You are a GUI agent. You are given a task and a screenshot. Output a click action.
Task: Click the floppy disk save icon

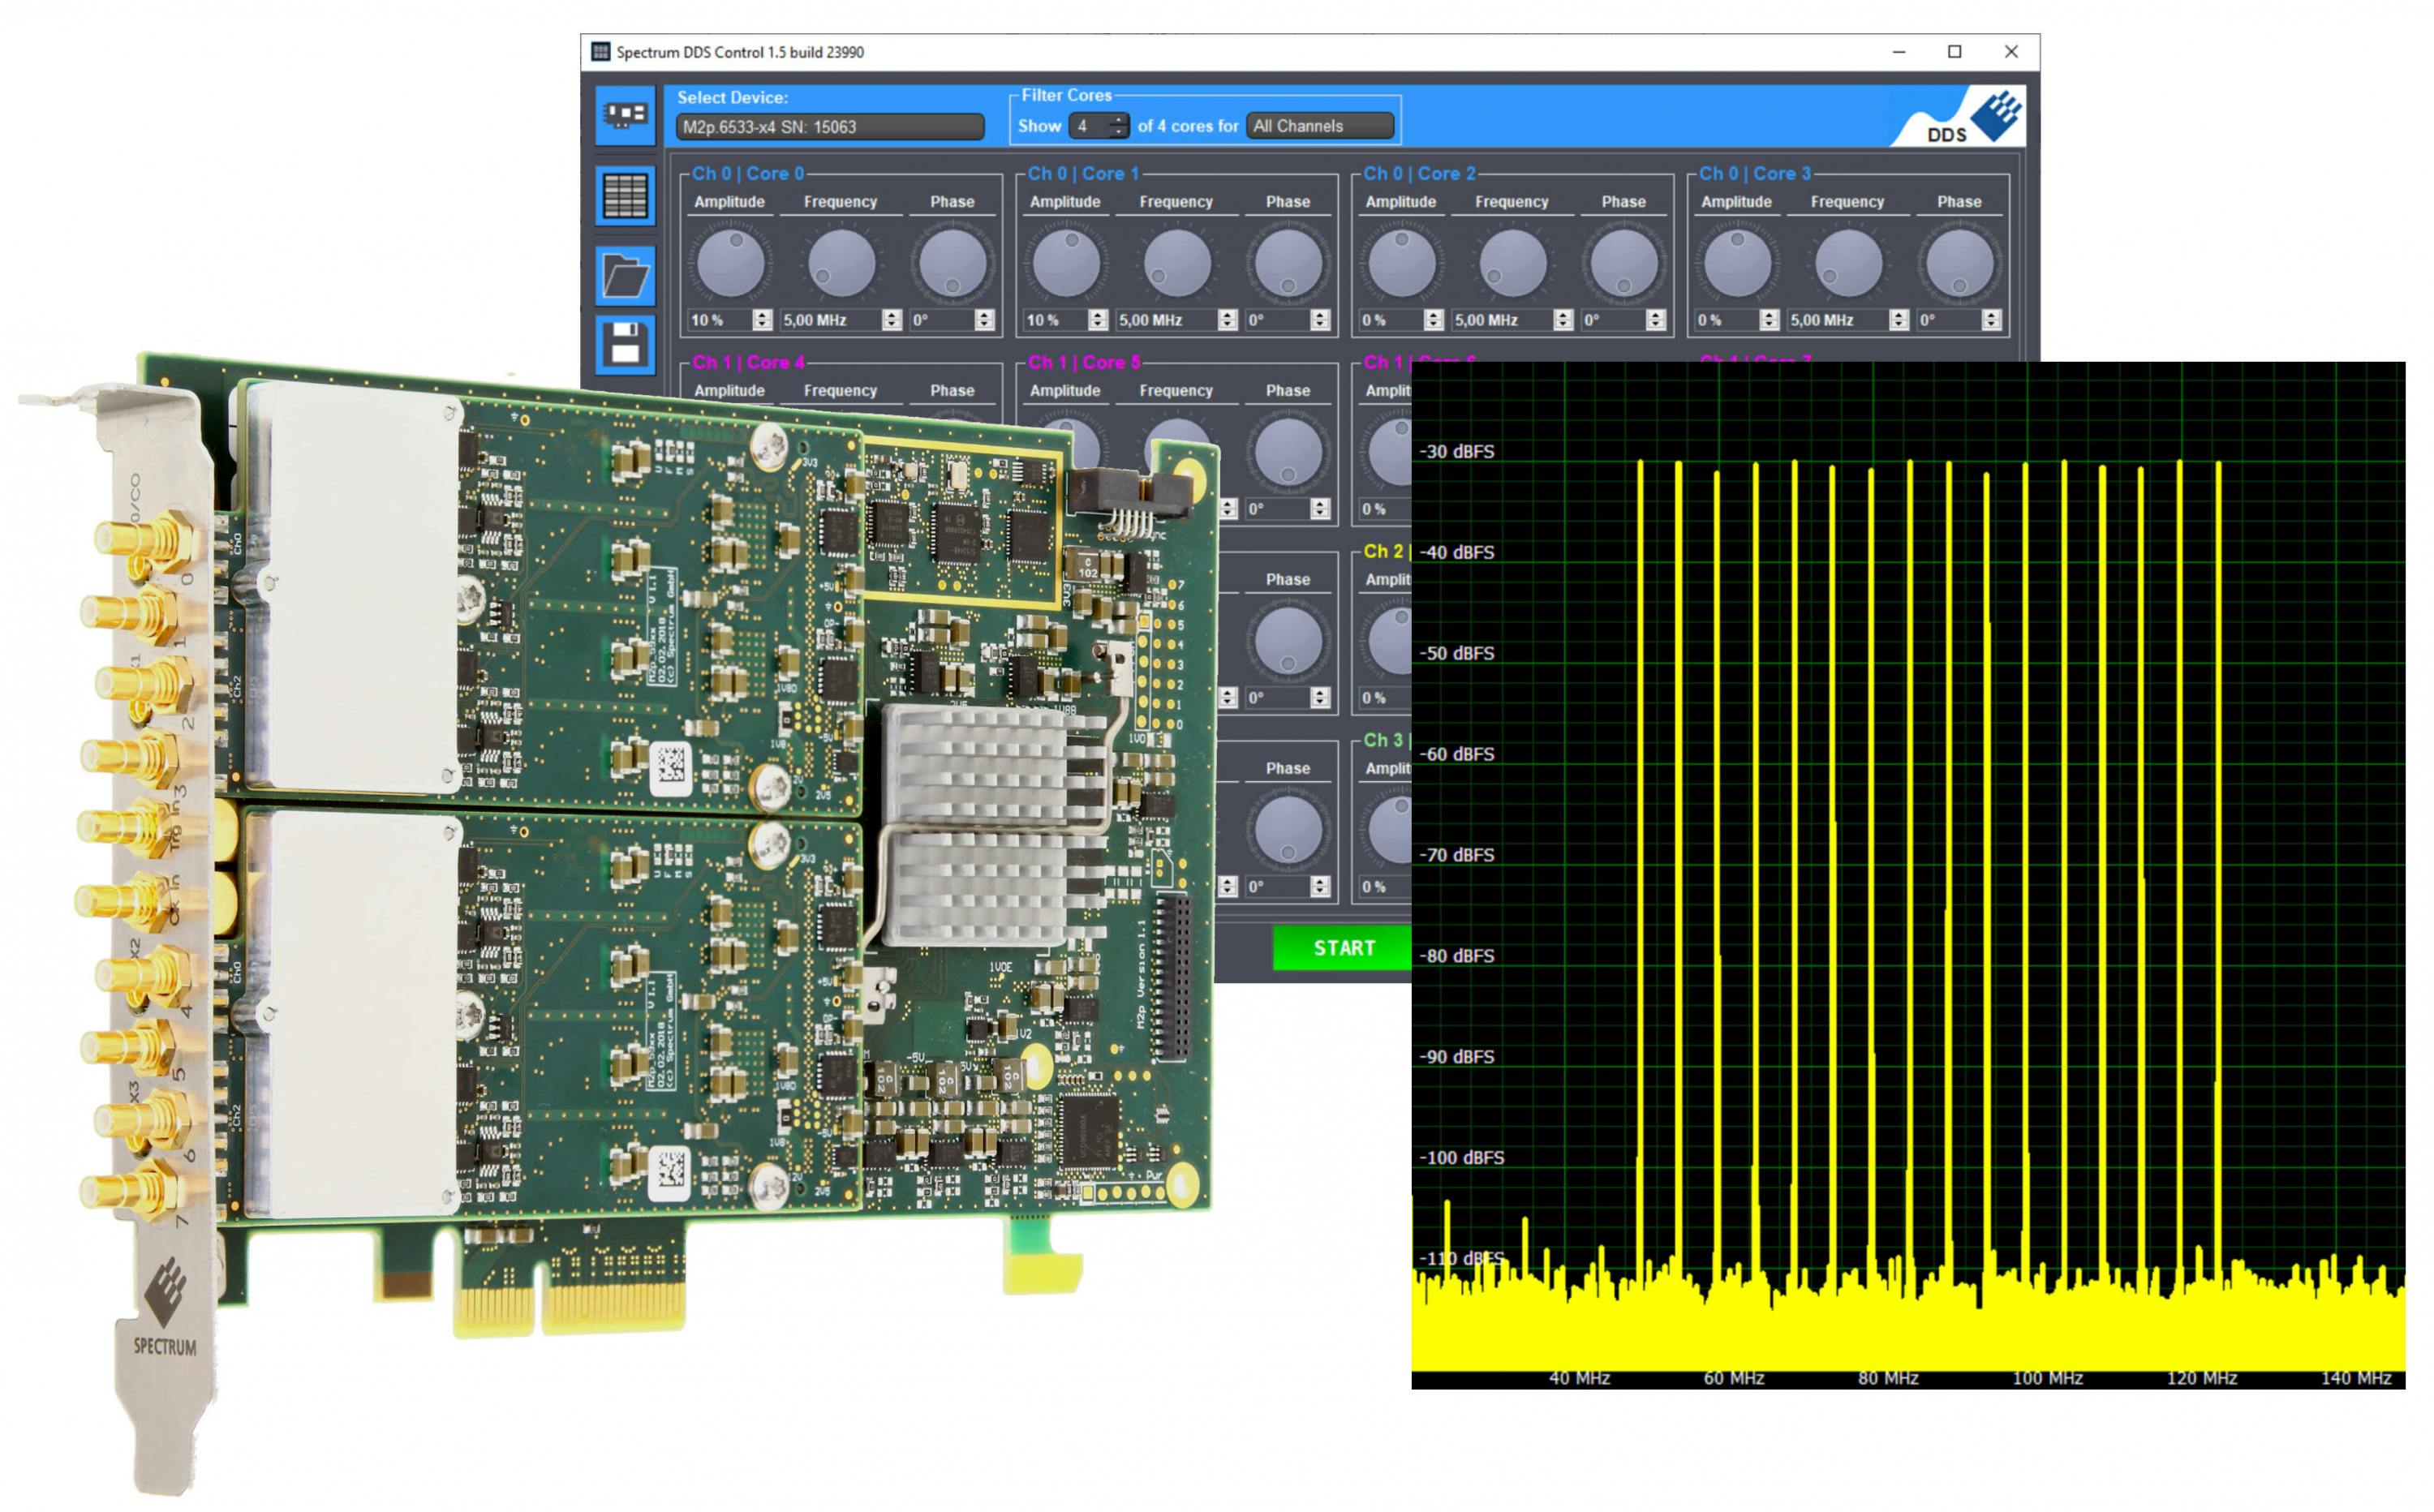pos(626,345)
